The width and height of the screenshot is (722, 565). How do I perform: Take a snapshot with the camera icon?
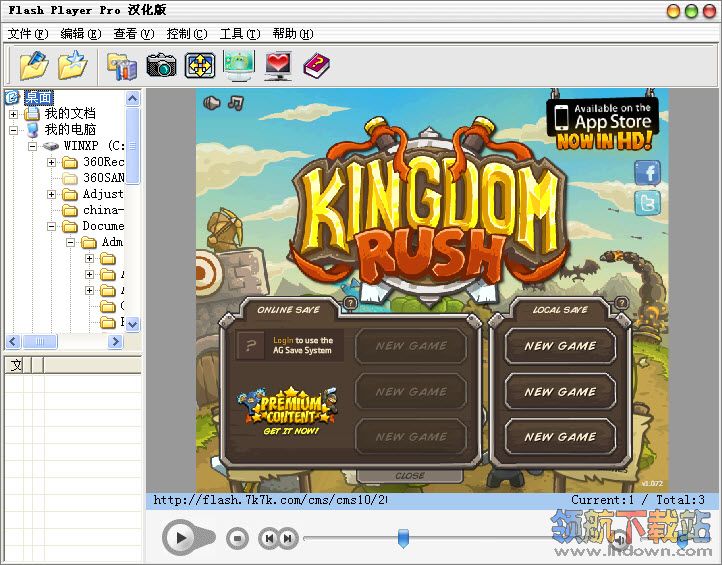(x=161, y=65)
